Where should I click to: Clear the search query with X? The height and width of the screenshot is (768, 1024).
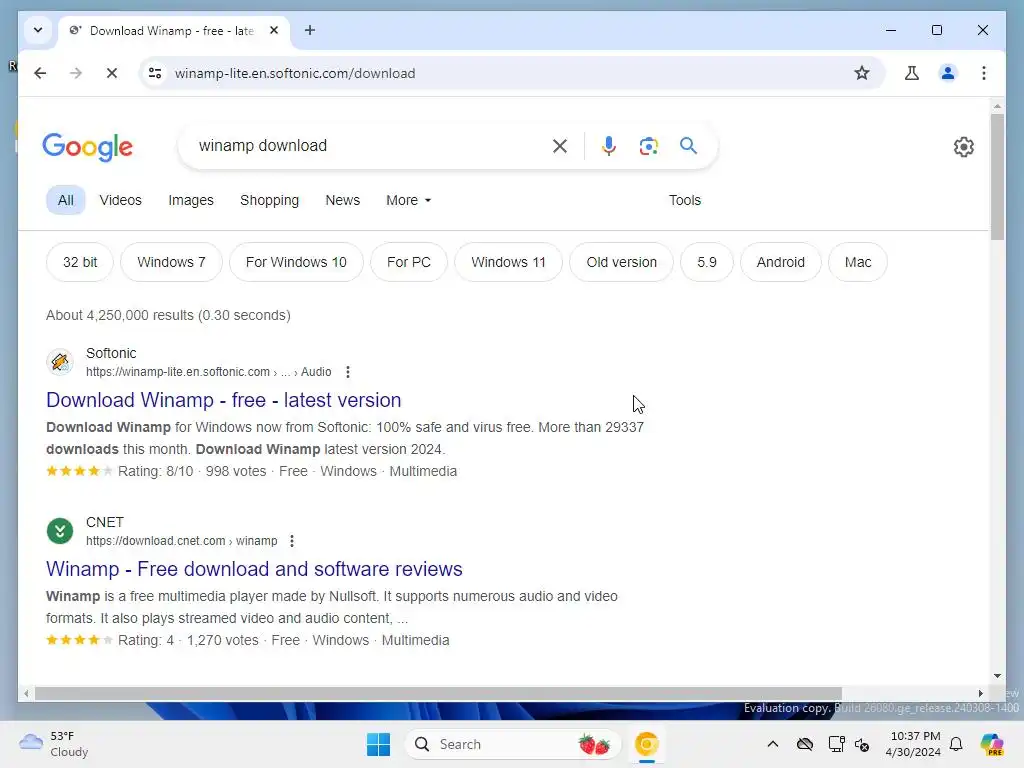pyautogui.click(x=560, y=146)
